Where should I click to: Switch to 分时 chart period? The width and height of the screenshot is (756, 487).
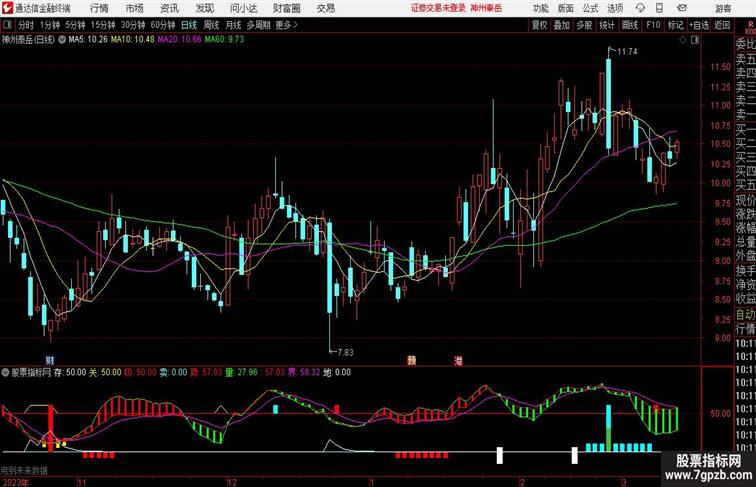pos(26,25)
